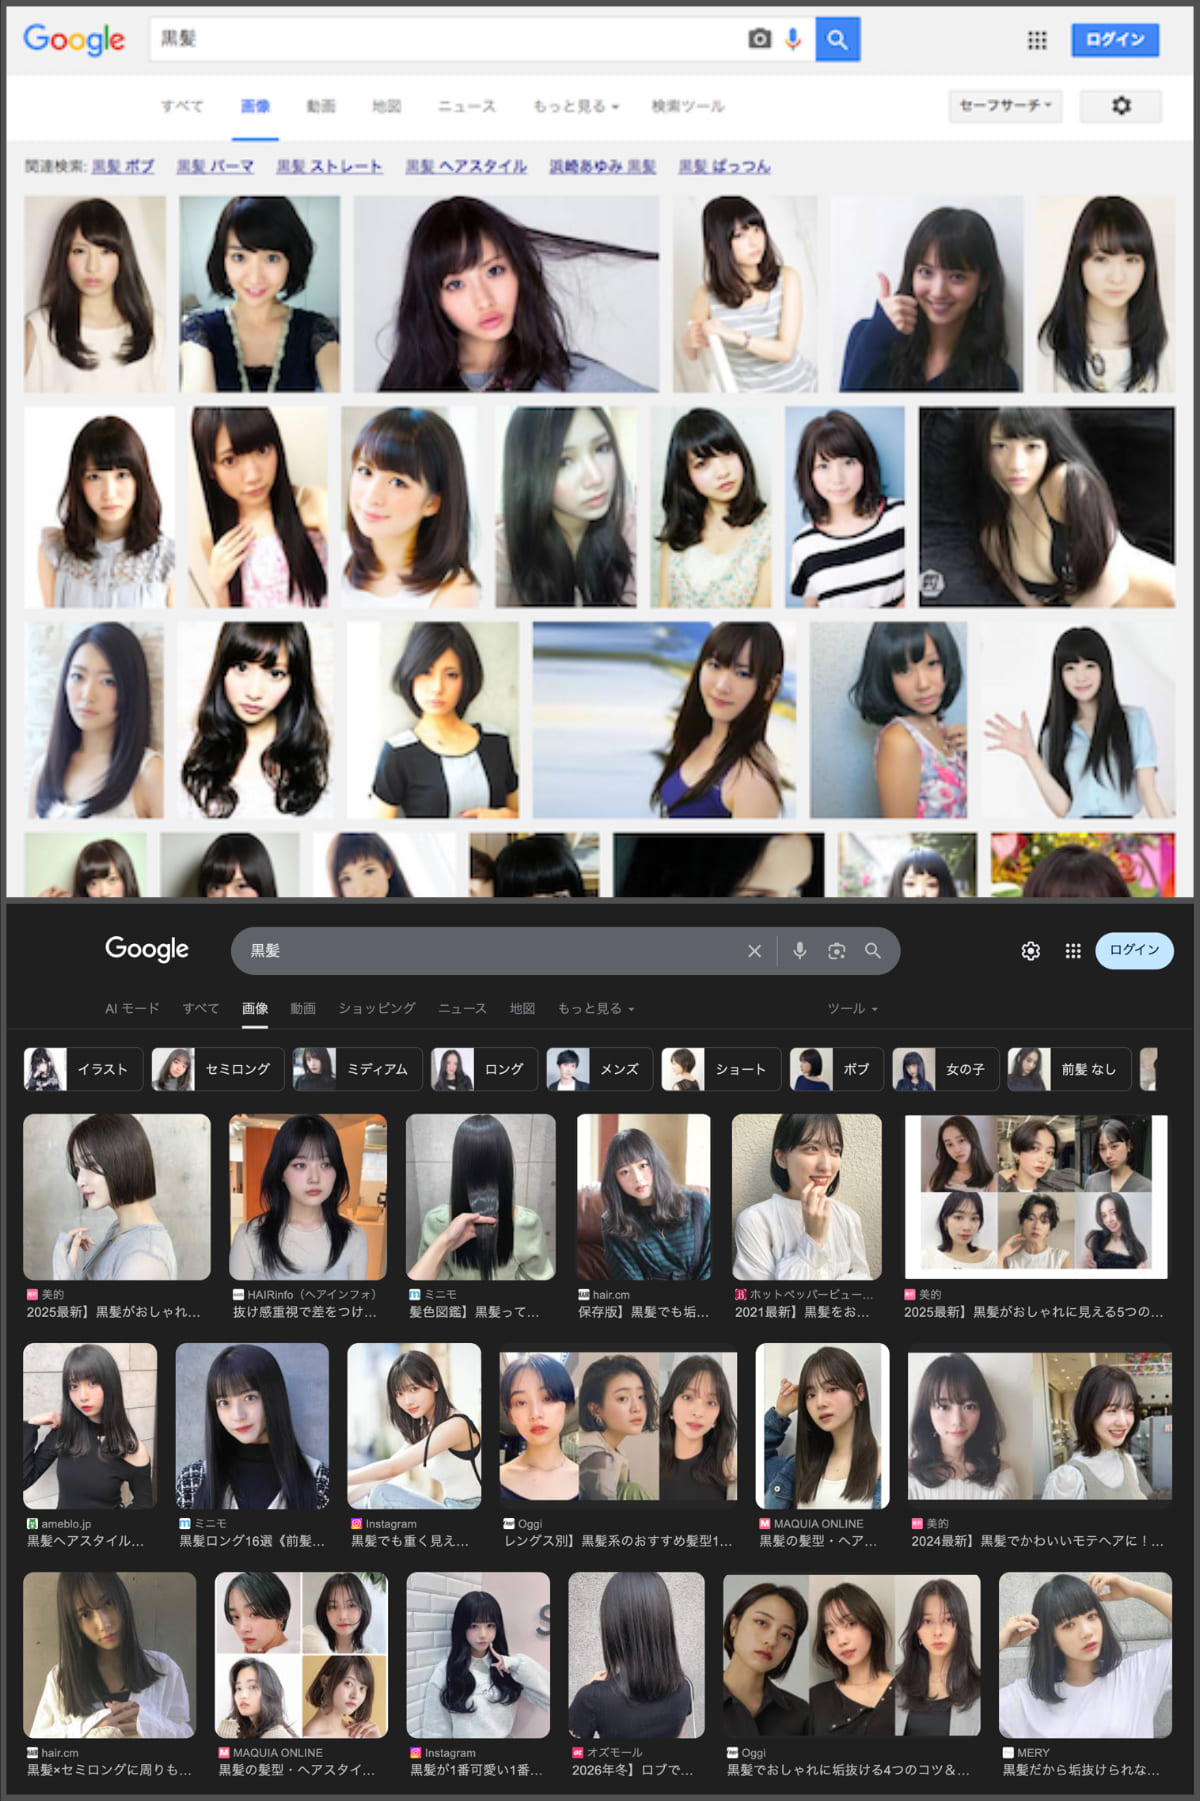Screen dimensions: 1200x1801
Task: Open Google Lens camera icon in dark search bar
Action: 837,951
